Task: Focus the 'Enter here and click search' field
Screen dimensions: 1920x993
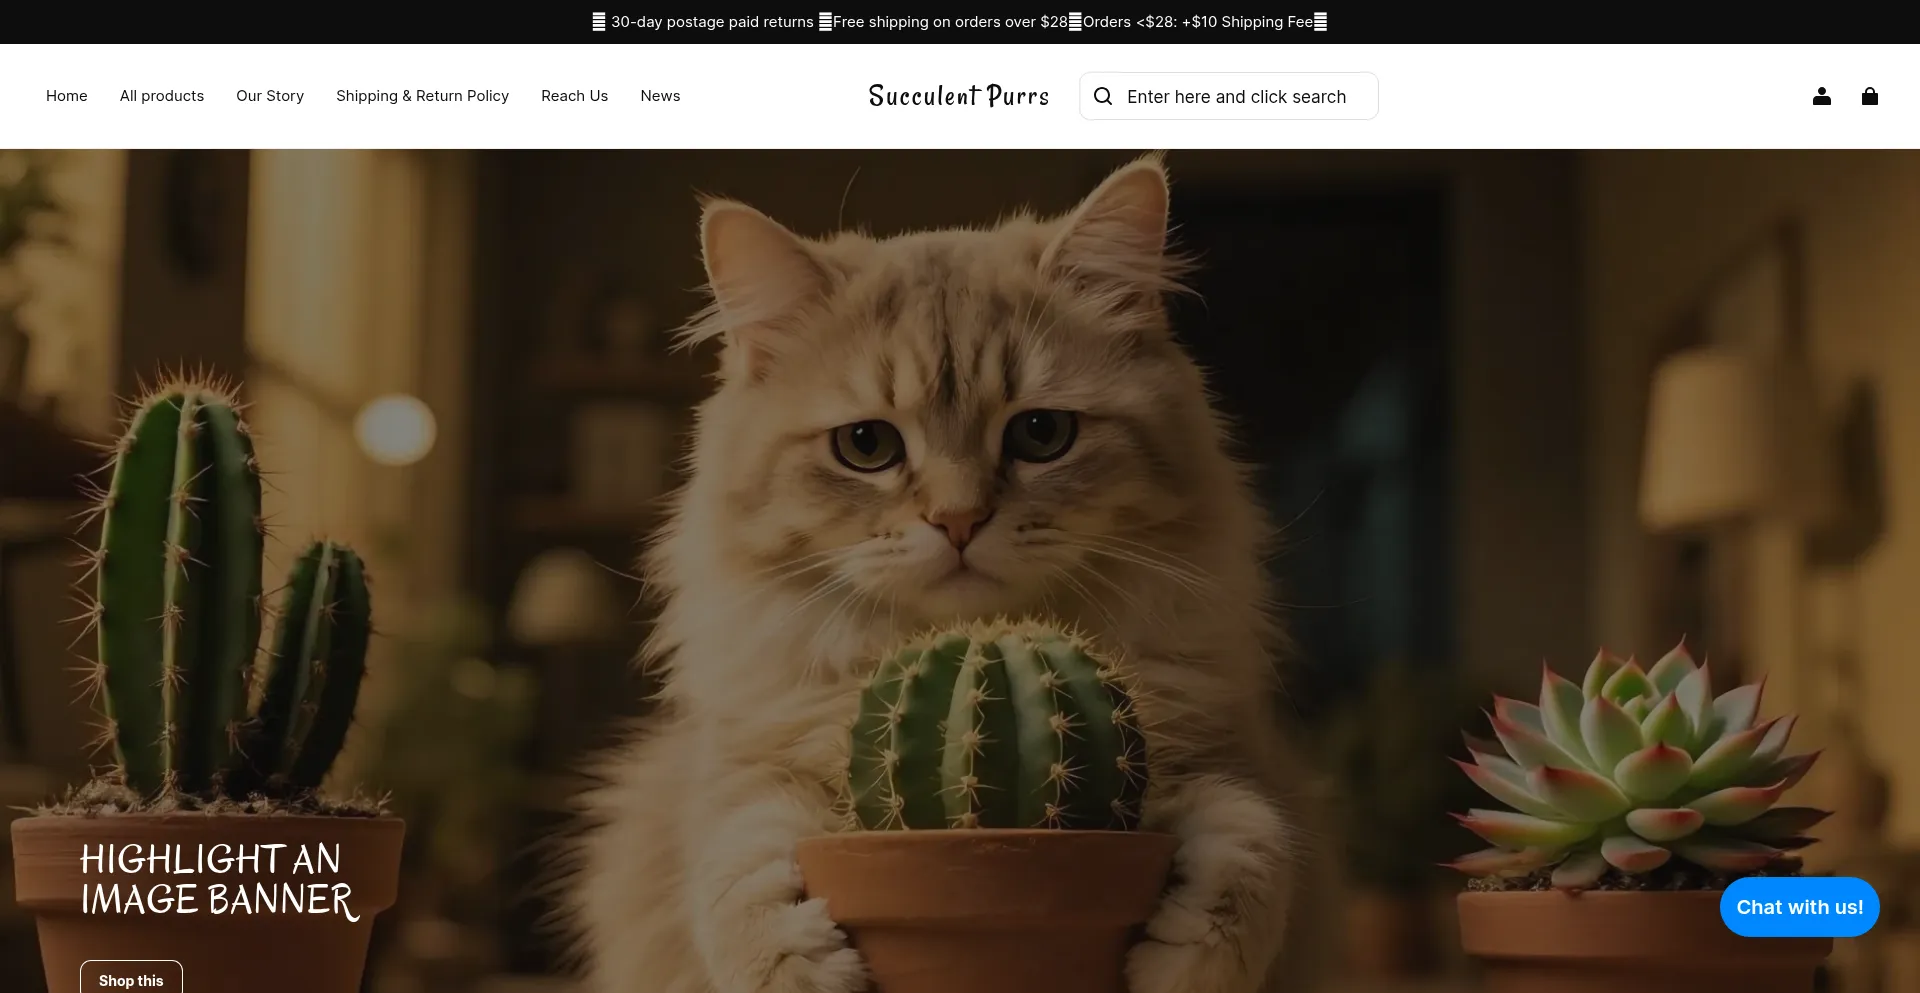Action: [x=1236, y=97]
